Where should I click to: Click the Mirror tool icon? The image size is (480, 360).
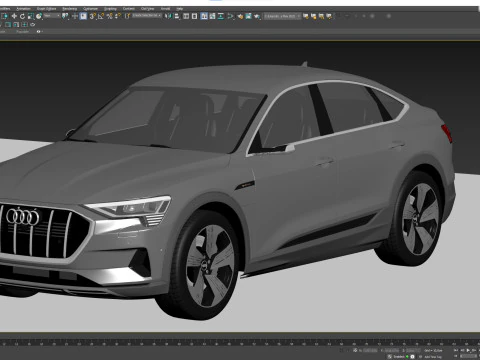pyautogui.click(x=168, y=16)
